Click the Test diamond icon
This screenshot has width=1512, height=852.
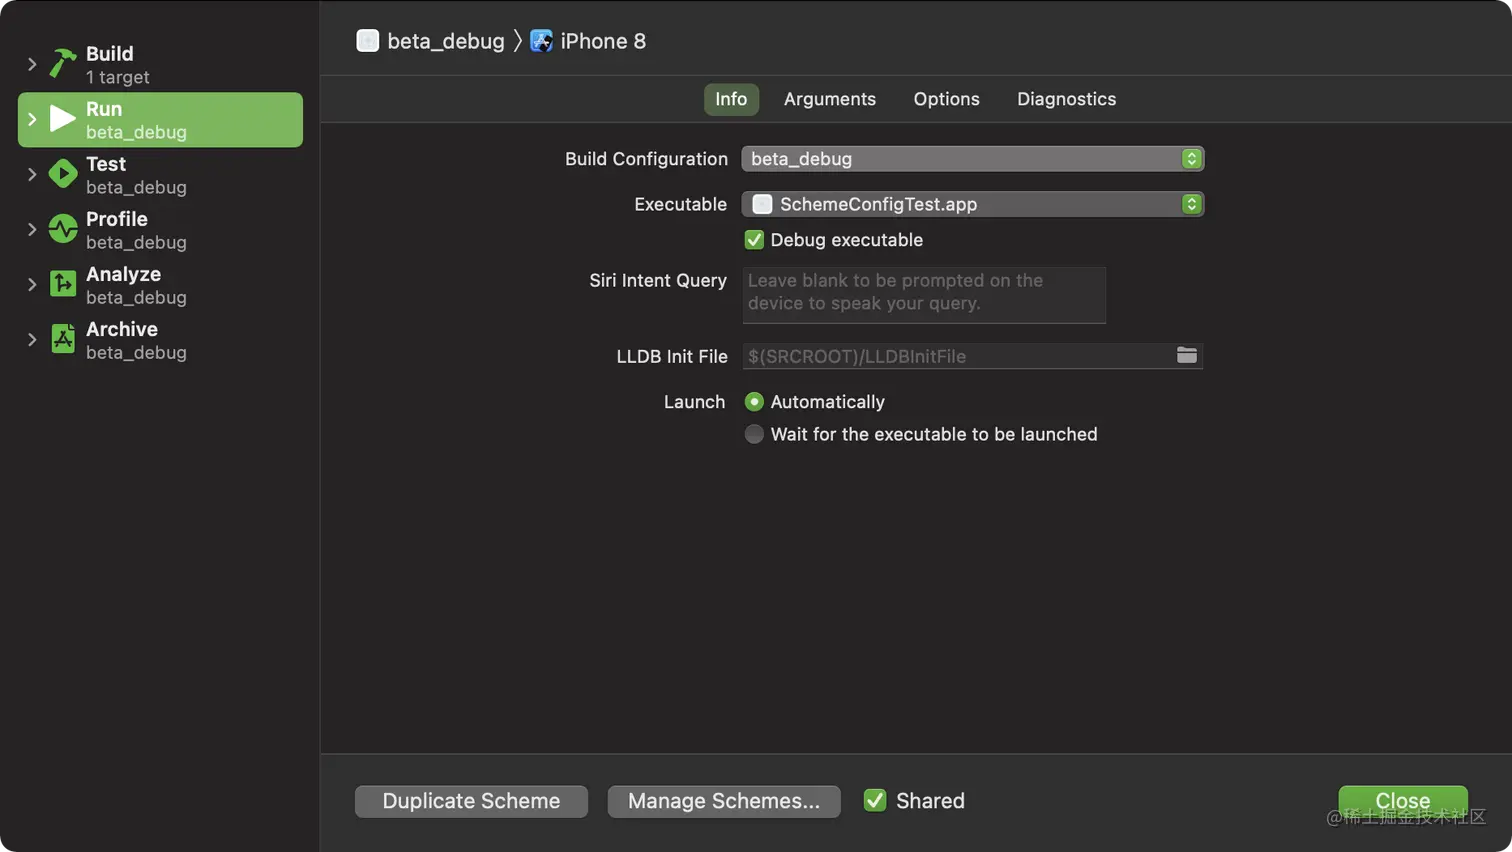pyautogui.click(x=63, y=174)
